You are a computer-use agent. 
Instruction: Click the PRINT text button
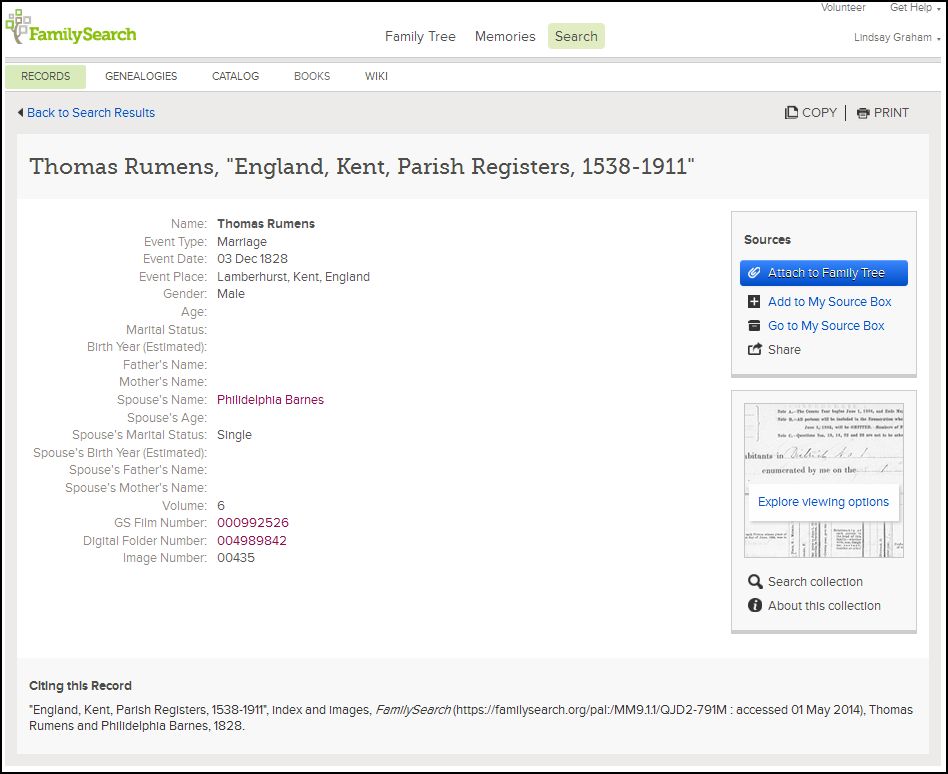(x=891, y=112)
